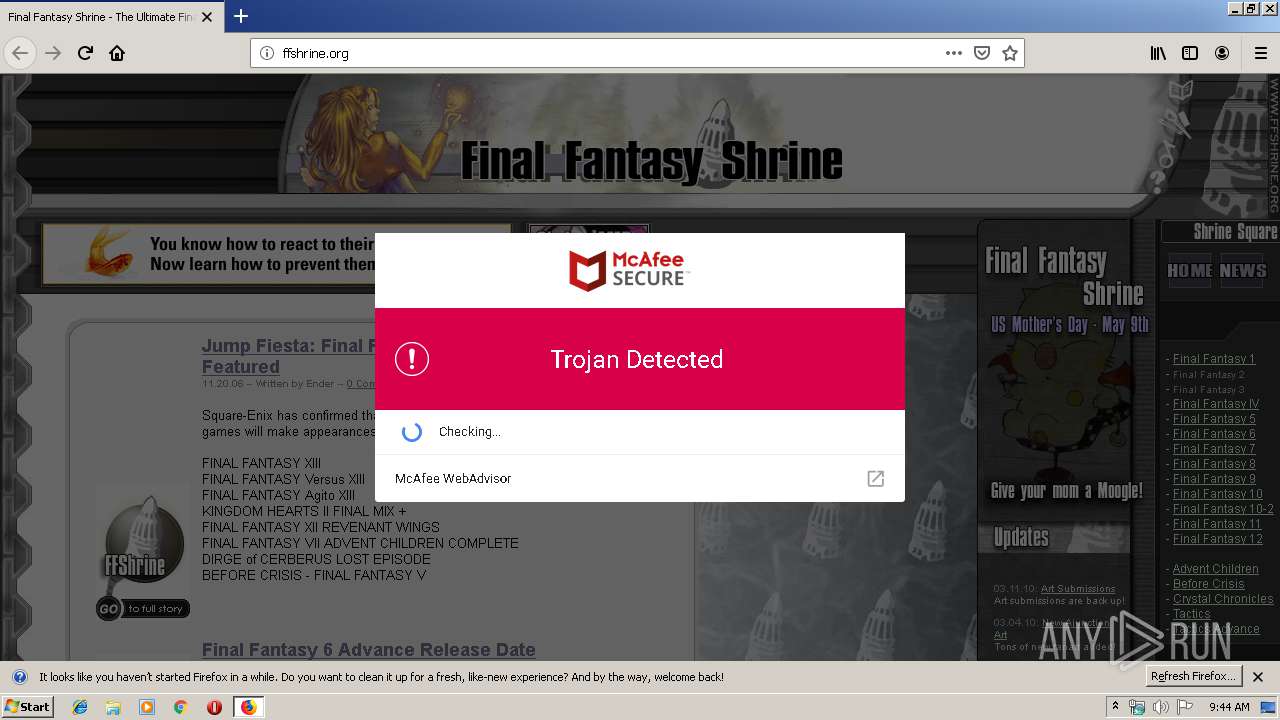Click McAfee WebAdvisor text in popup
The width and height of the screenshot is (1280, 720).
tap(453, 478)
